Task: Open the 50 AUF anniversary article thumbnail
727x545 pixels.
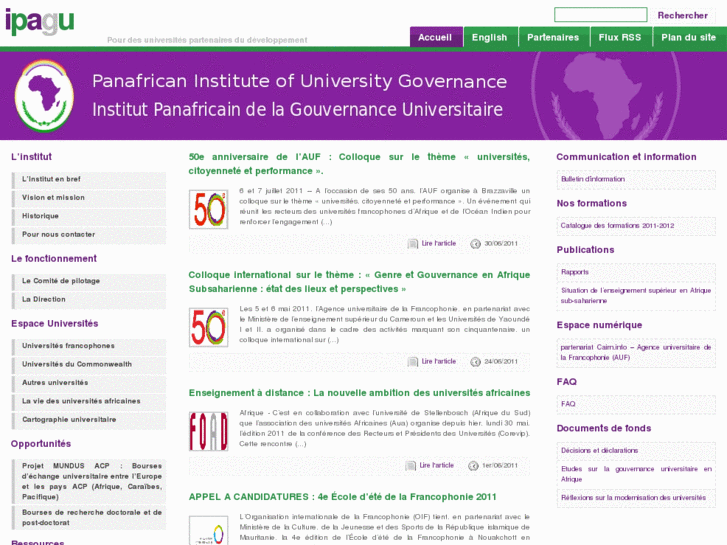Action: point(209,209)
